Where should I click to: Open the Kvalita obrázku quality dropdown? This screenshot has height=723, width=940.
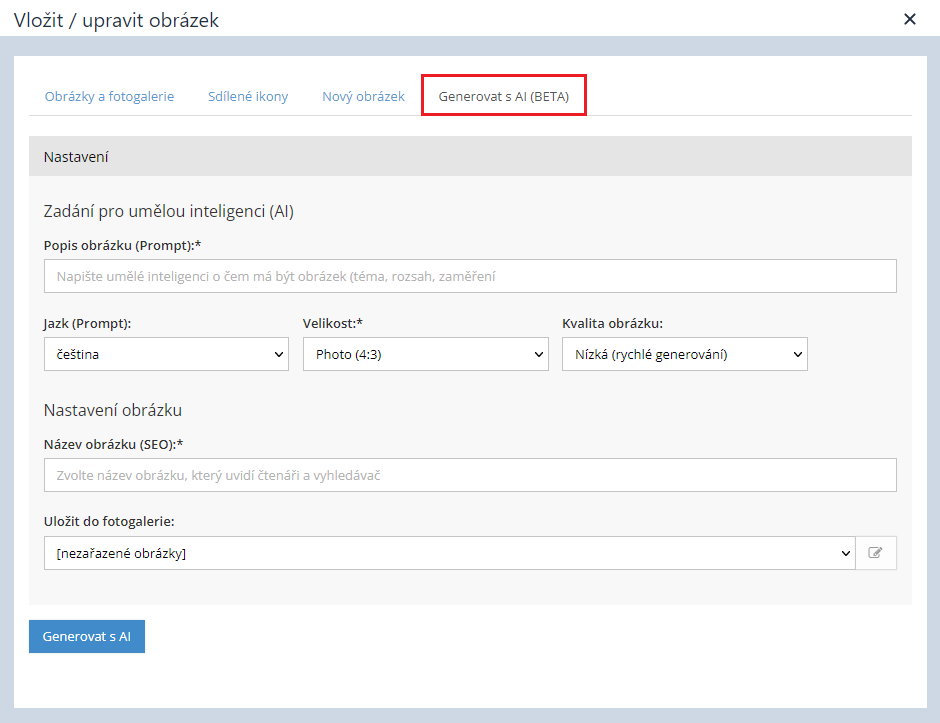pyautogui.click(x=684, y=354)
